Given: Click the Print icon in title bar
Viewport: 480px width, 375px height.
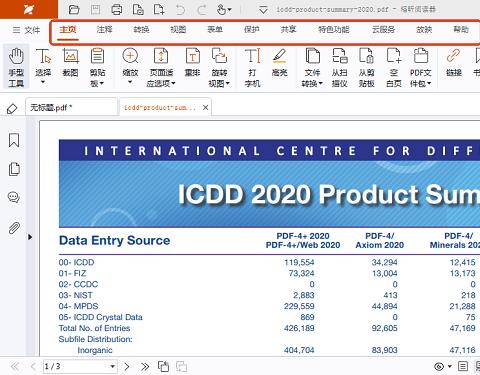Looking at the screenshot, I should [x=116, y=9].
